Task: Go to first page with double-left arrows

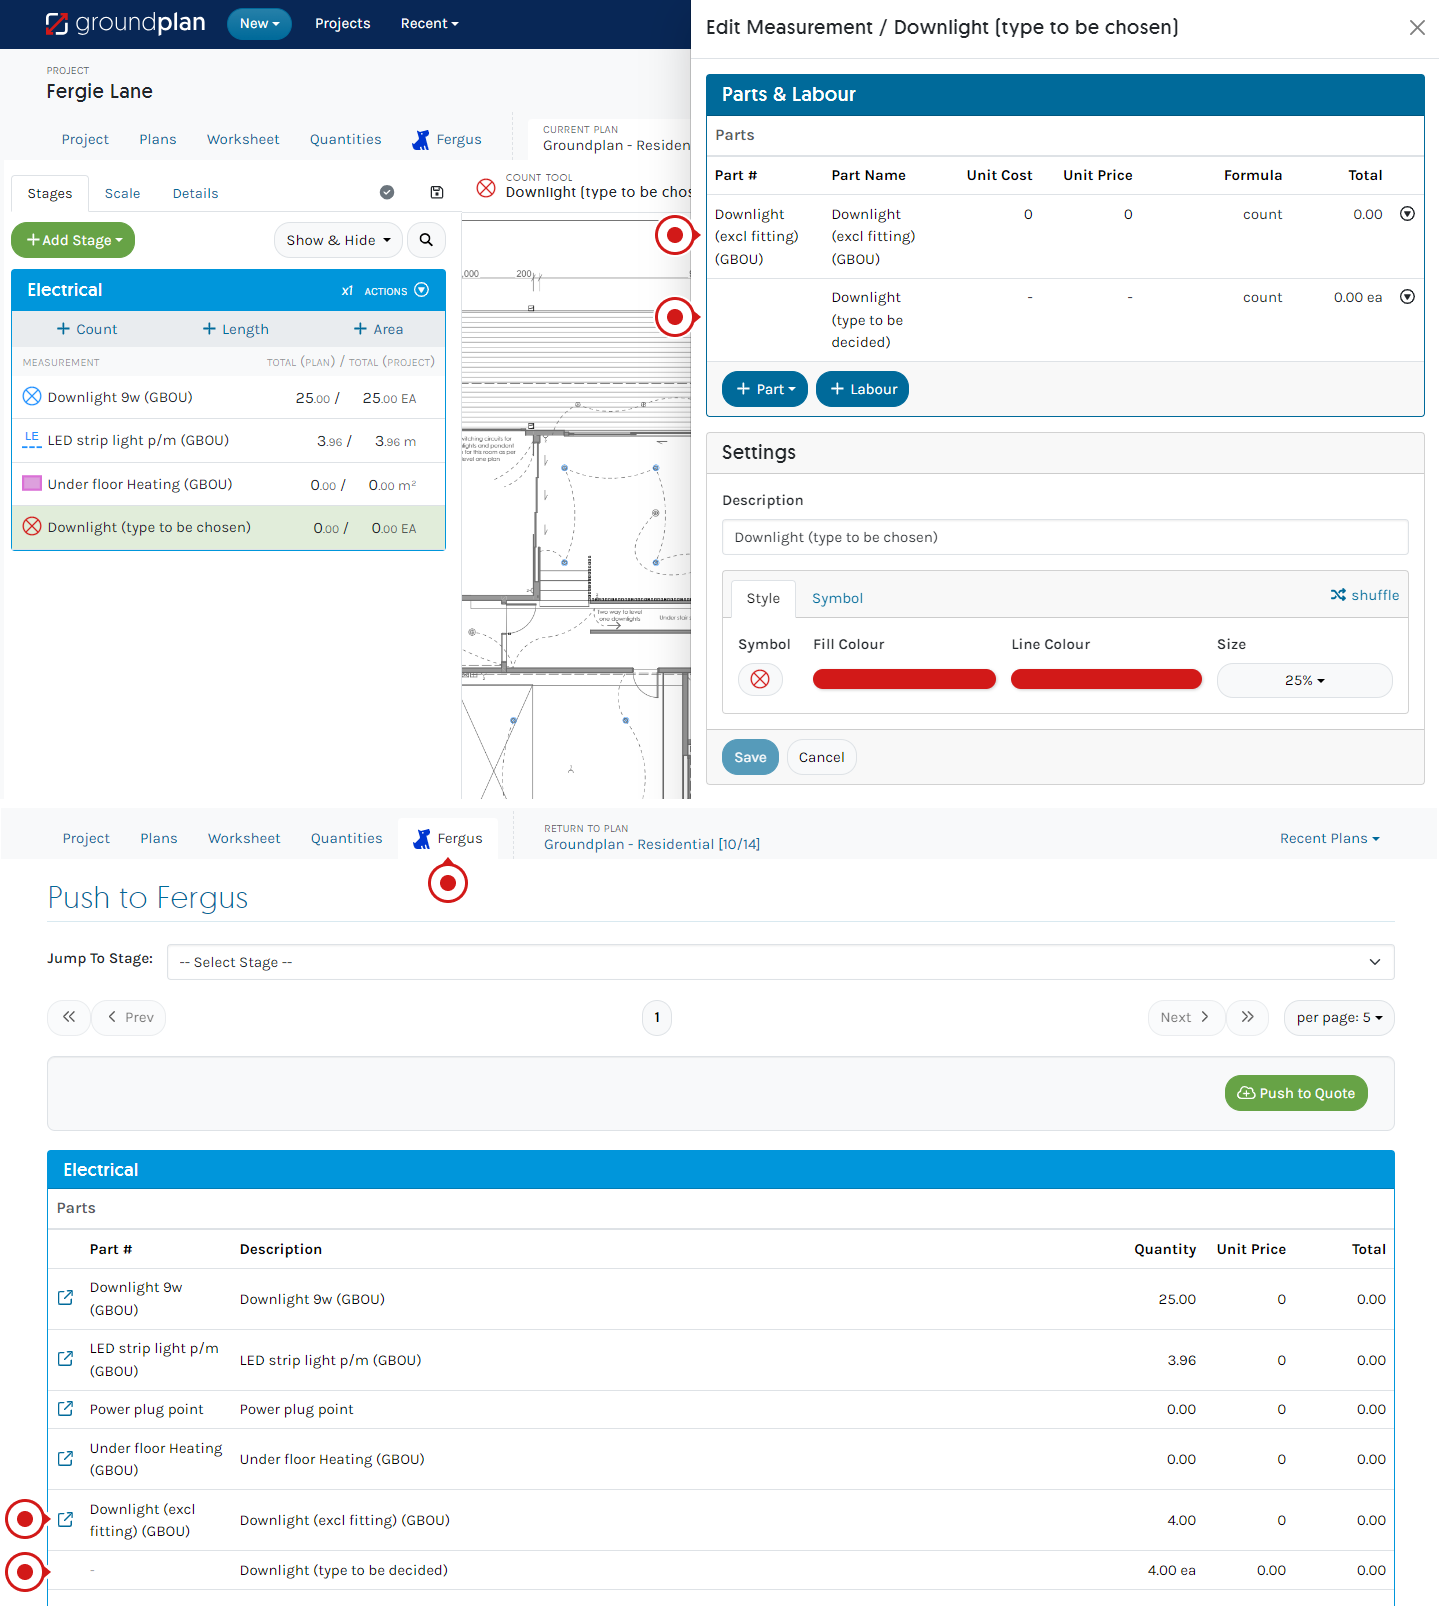Action: (x=69, y=1017)
